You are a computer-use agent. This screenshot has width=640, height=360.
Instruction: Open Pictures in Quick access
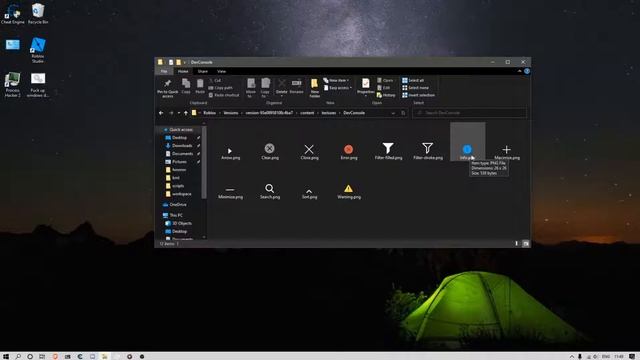(179, 162)
